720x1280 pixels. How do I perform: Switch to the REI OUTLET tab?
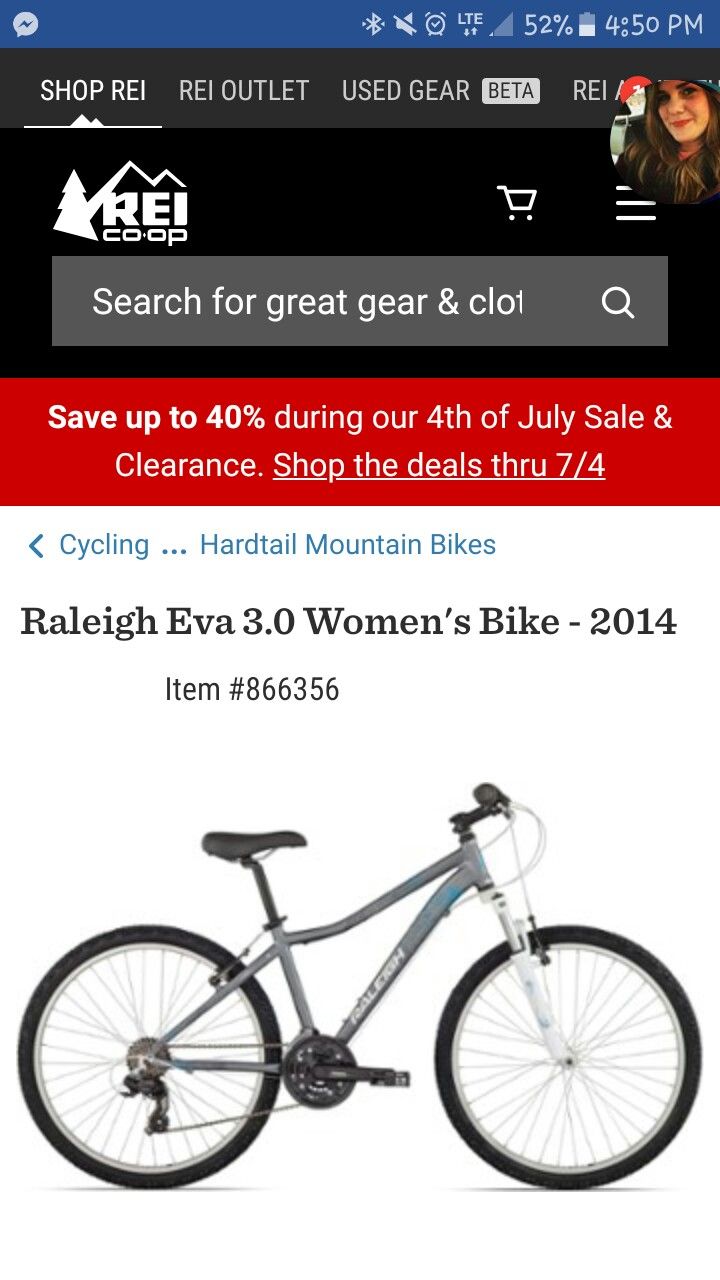point(244,91)
